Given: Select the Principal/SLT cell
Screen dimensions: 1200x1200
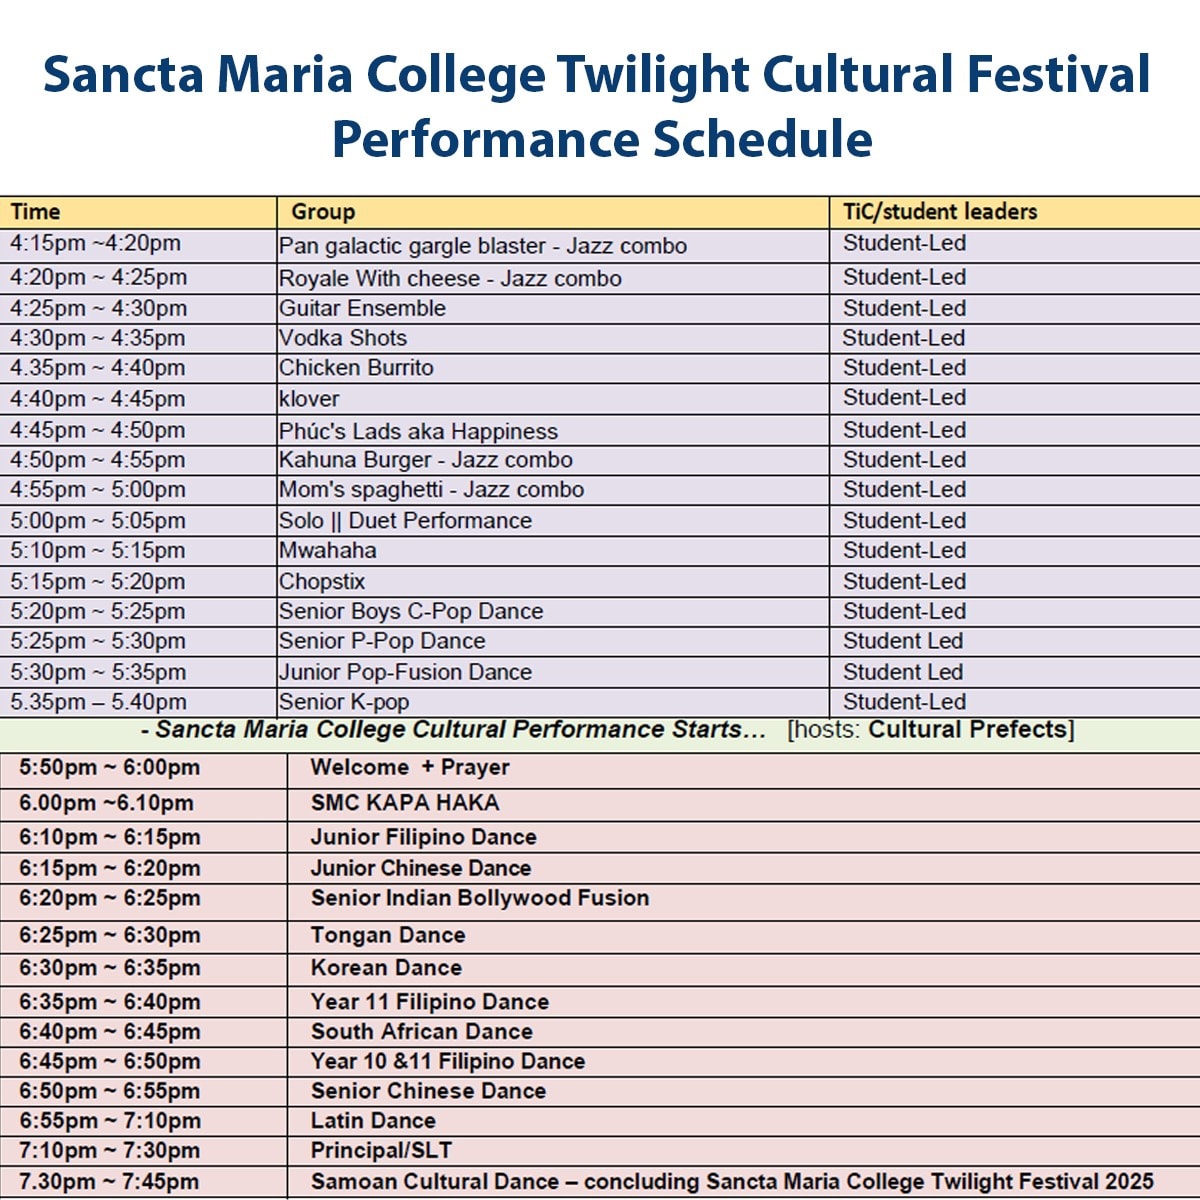Looking at the screenshot, I should point(381,1151).
